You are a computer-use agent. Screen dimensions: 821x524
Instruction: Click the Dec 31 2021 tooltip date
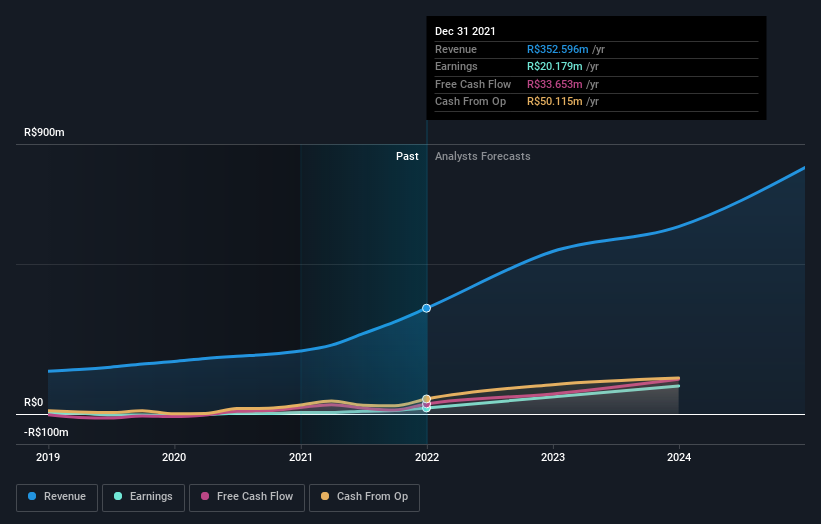pyautogui.click(x=465, y=31)
